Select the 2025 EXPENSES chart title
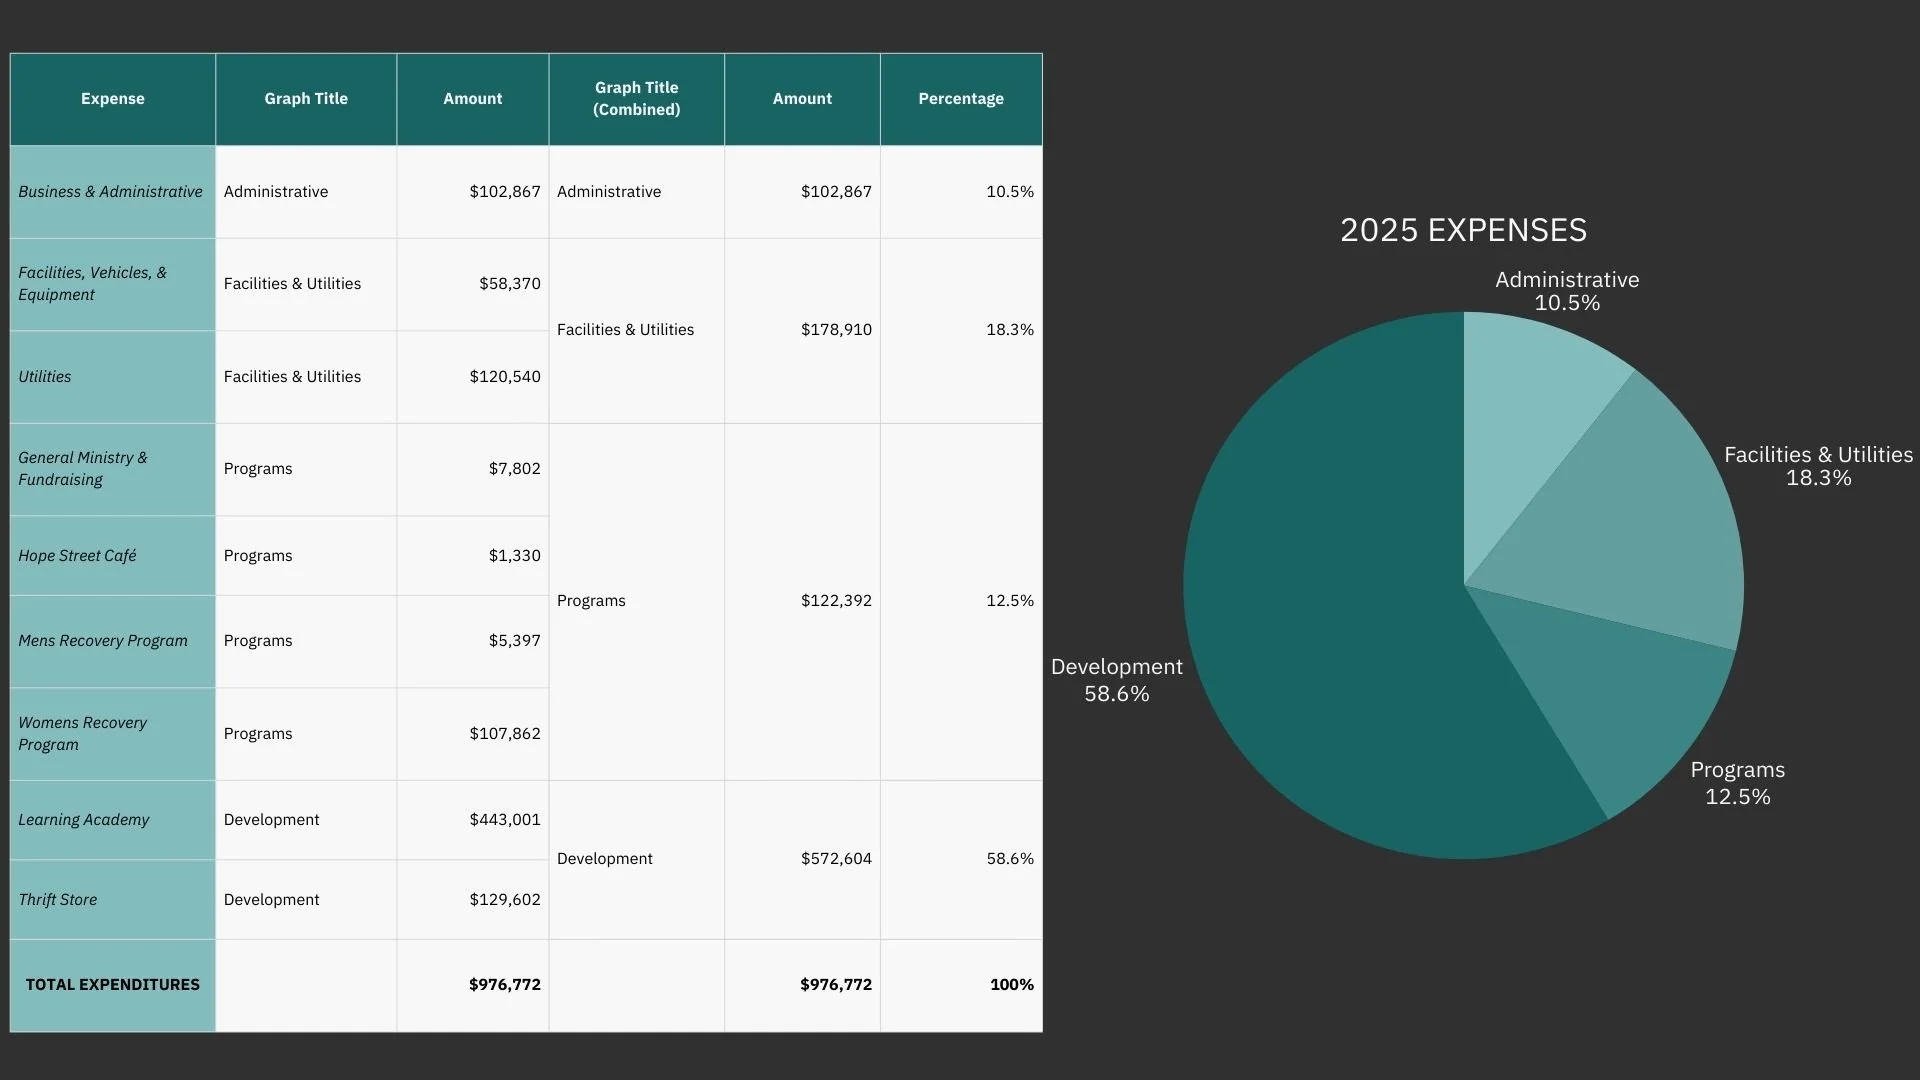The height and width of the screenshot is (1080, 1920). [1463, 230]
